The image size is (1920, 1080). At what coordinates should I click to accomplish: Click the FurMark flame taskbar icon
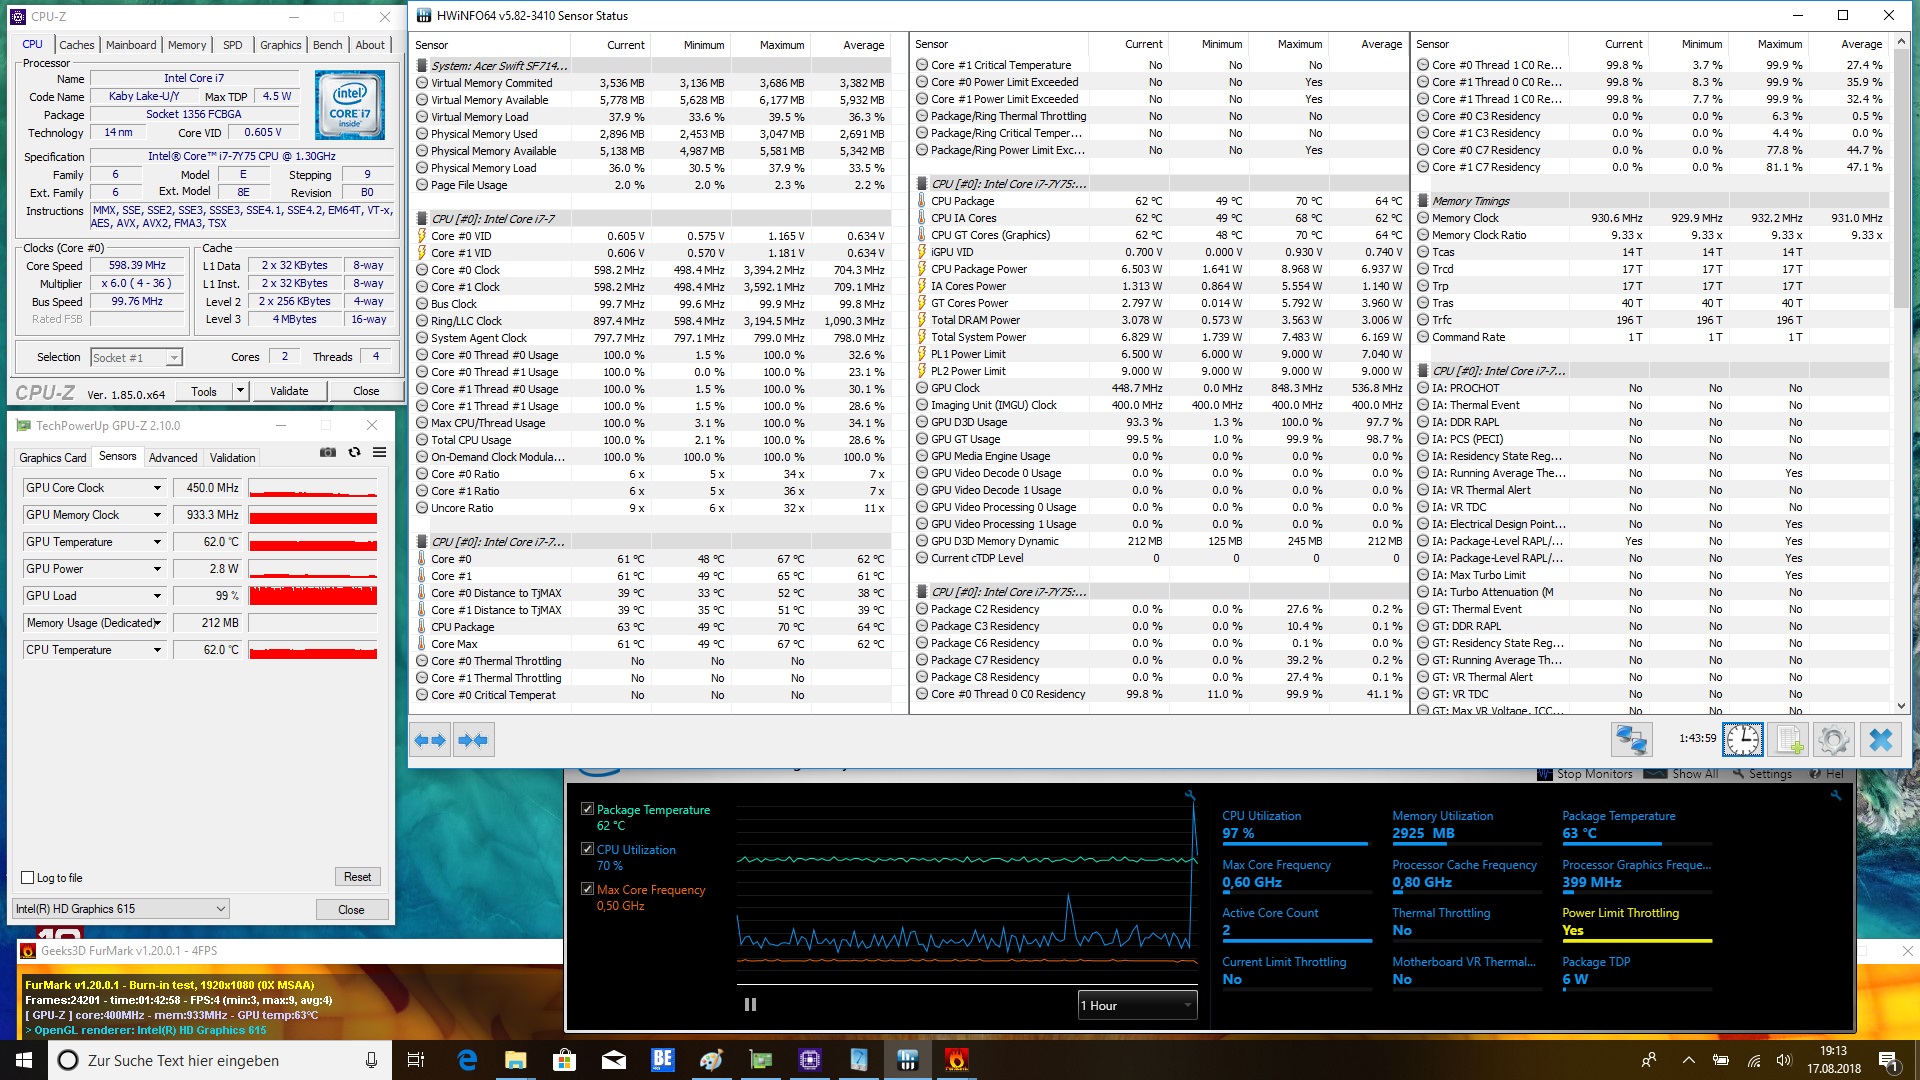[956, 1060]
